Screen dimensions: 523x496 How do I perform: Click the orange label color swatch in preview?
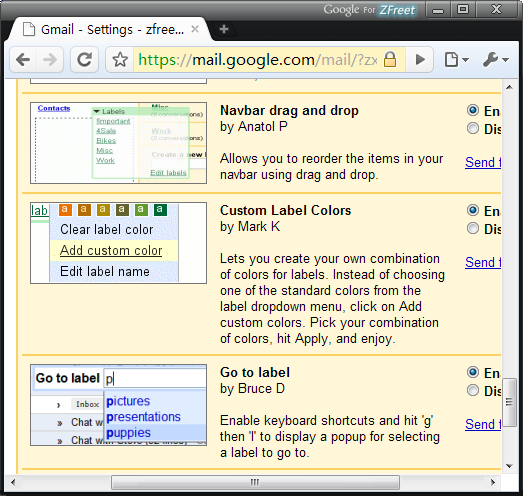point(65,210)
